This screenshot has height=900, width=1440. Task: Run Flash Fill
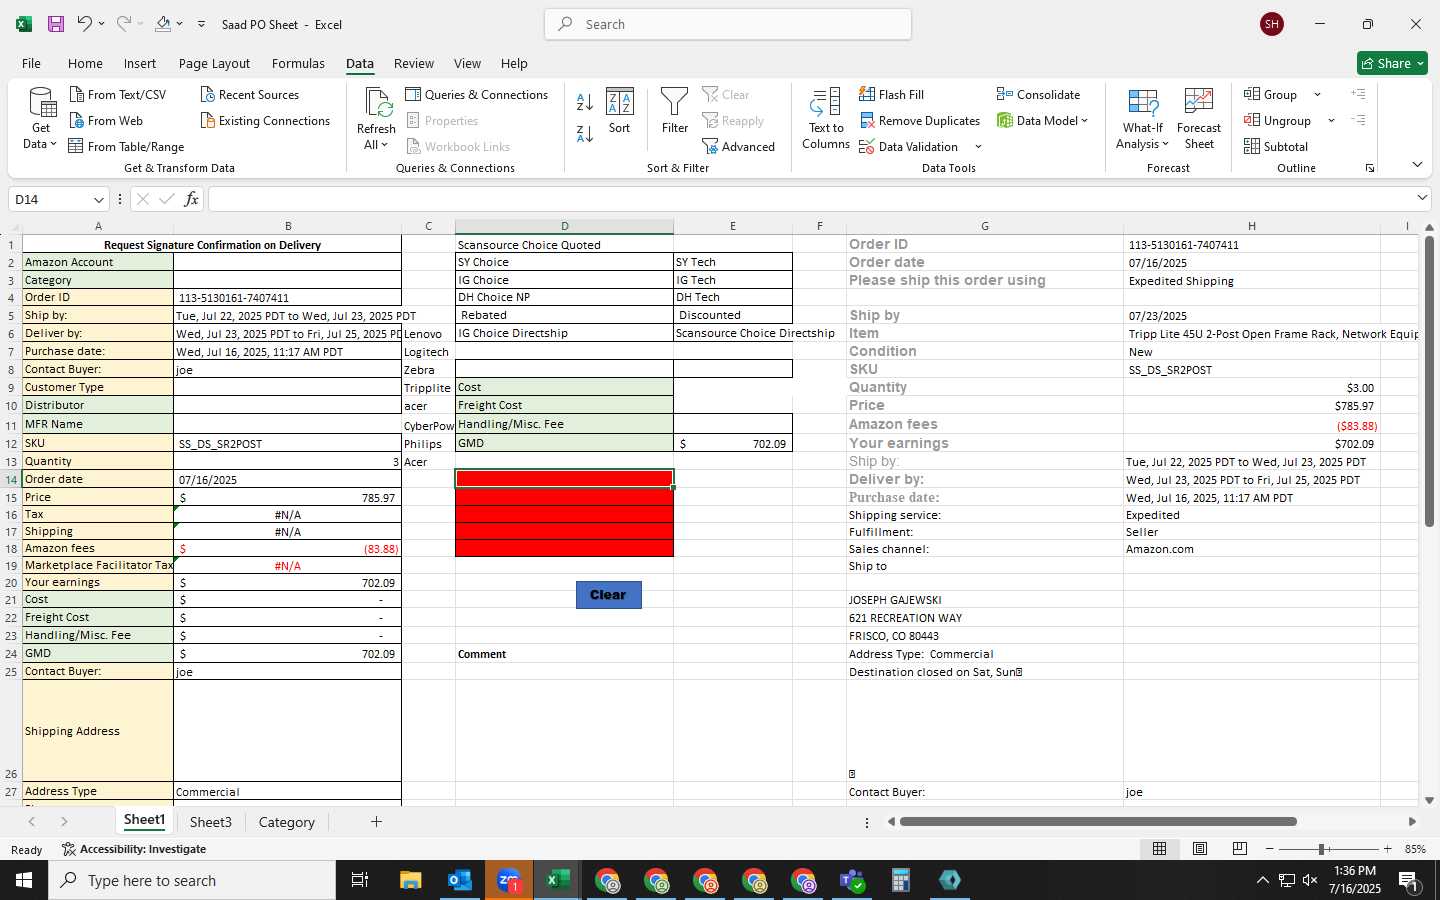click(x=891, y=94)
